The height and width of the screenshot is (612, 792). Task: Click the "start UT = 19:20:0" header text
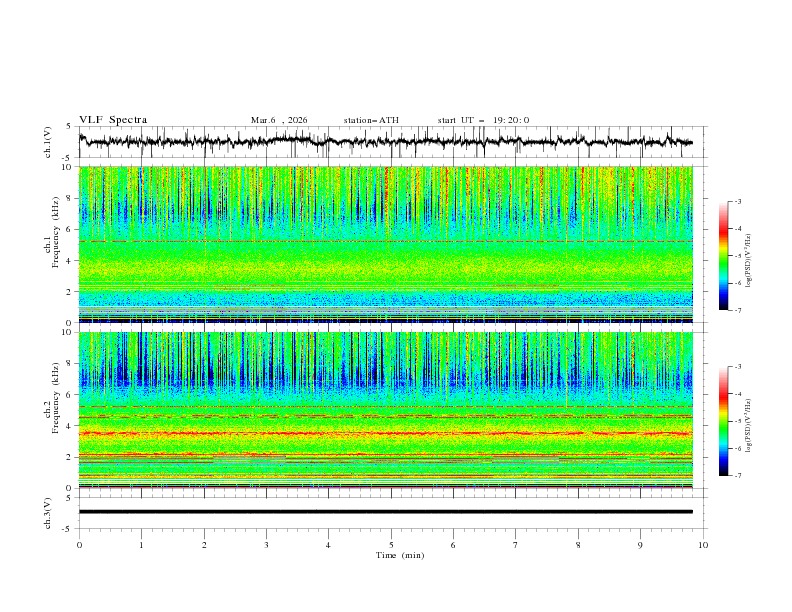pos(483,120)
